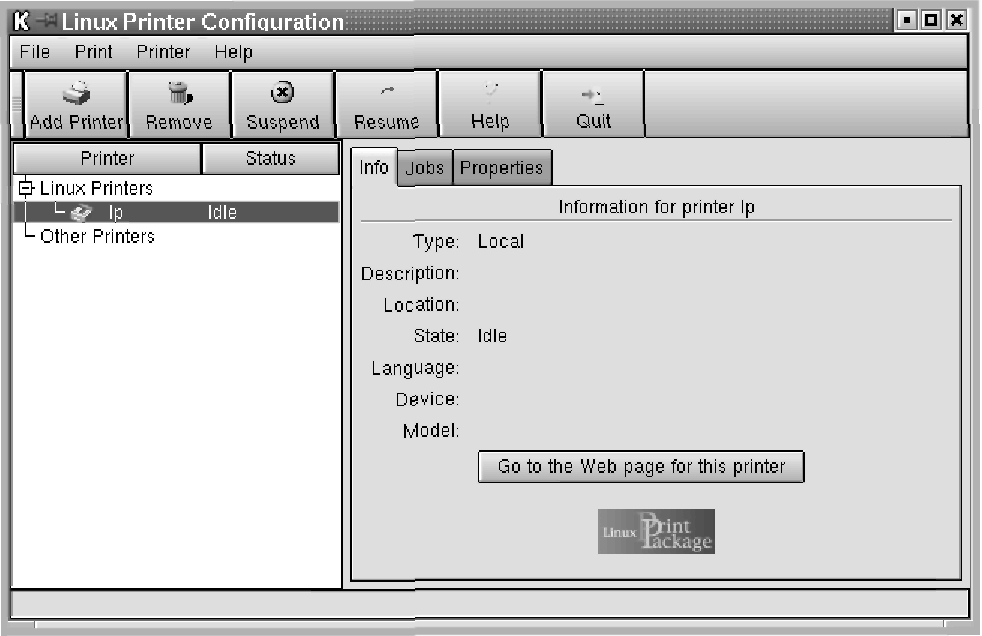Select the lp printer row

pos(175,212)
